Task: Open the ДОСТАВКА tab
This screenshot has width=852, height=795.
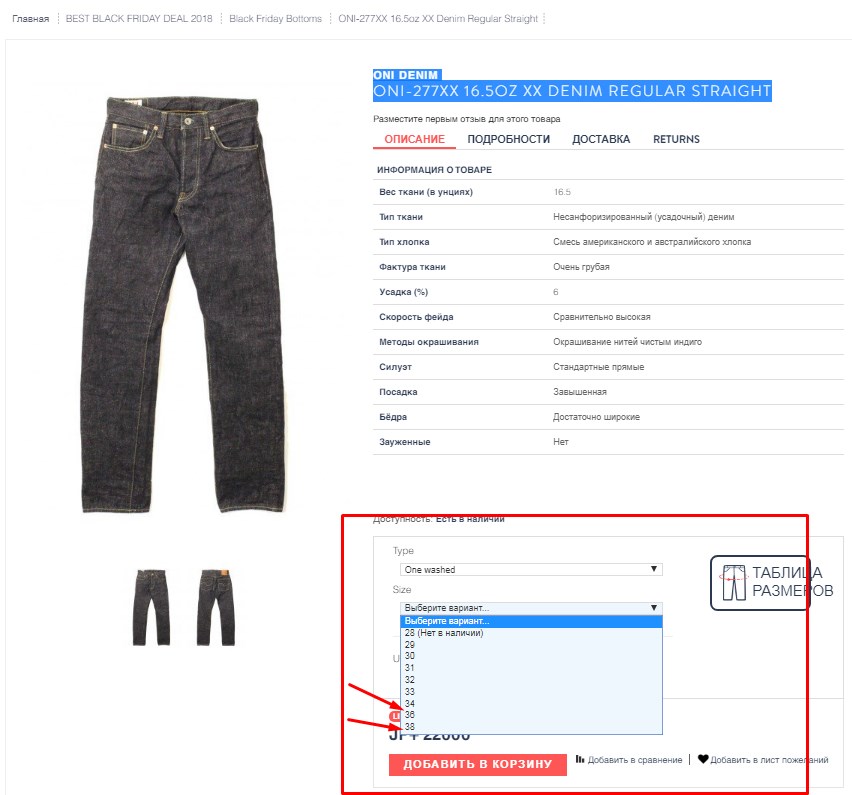Action: pos(601,139)
